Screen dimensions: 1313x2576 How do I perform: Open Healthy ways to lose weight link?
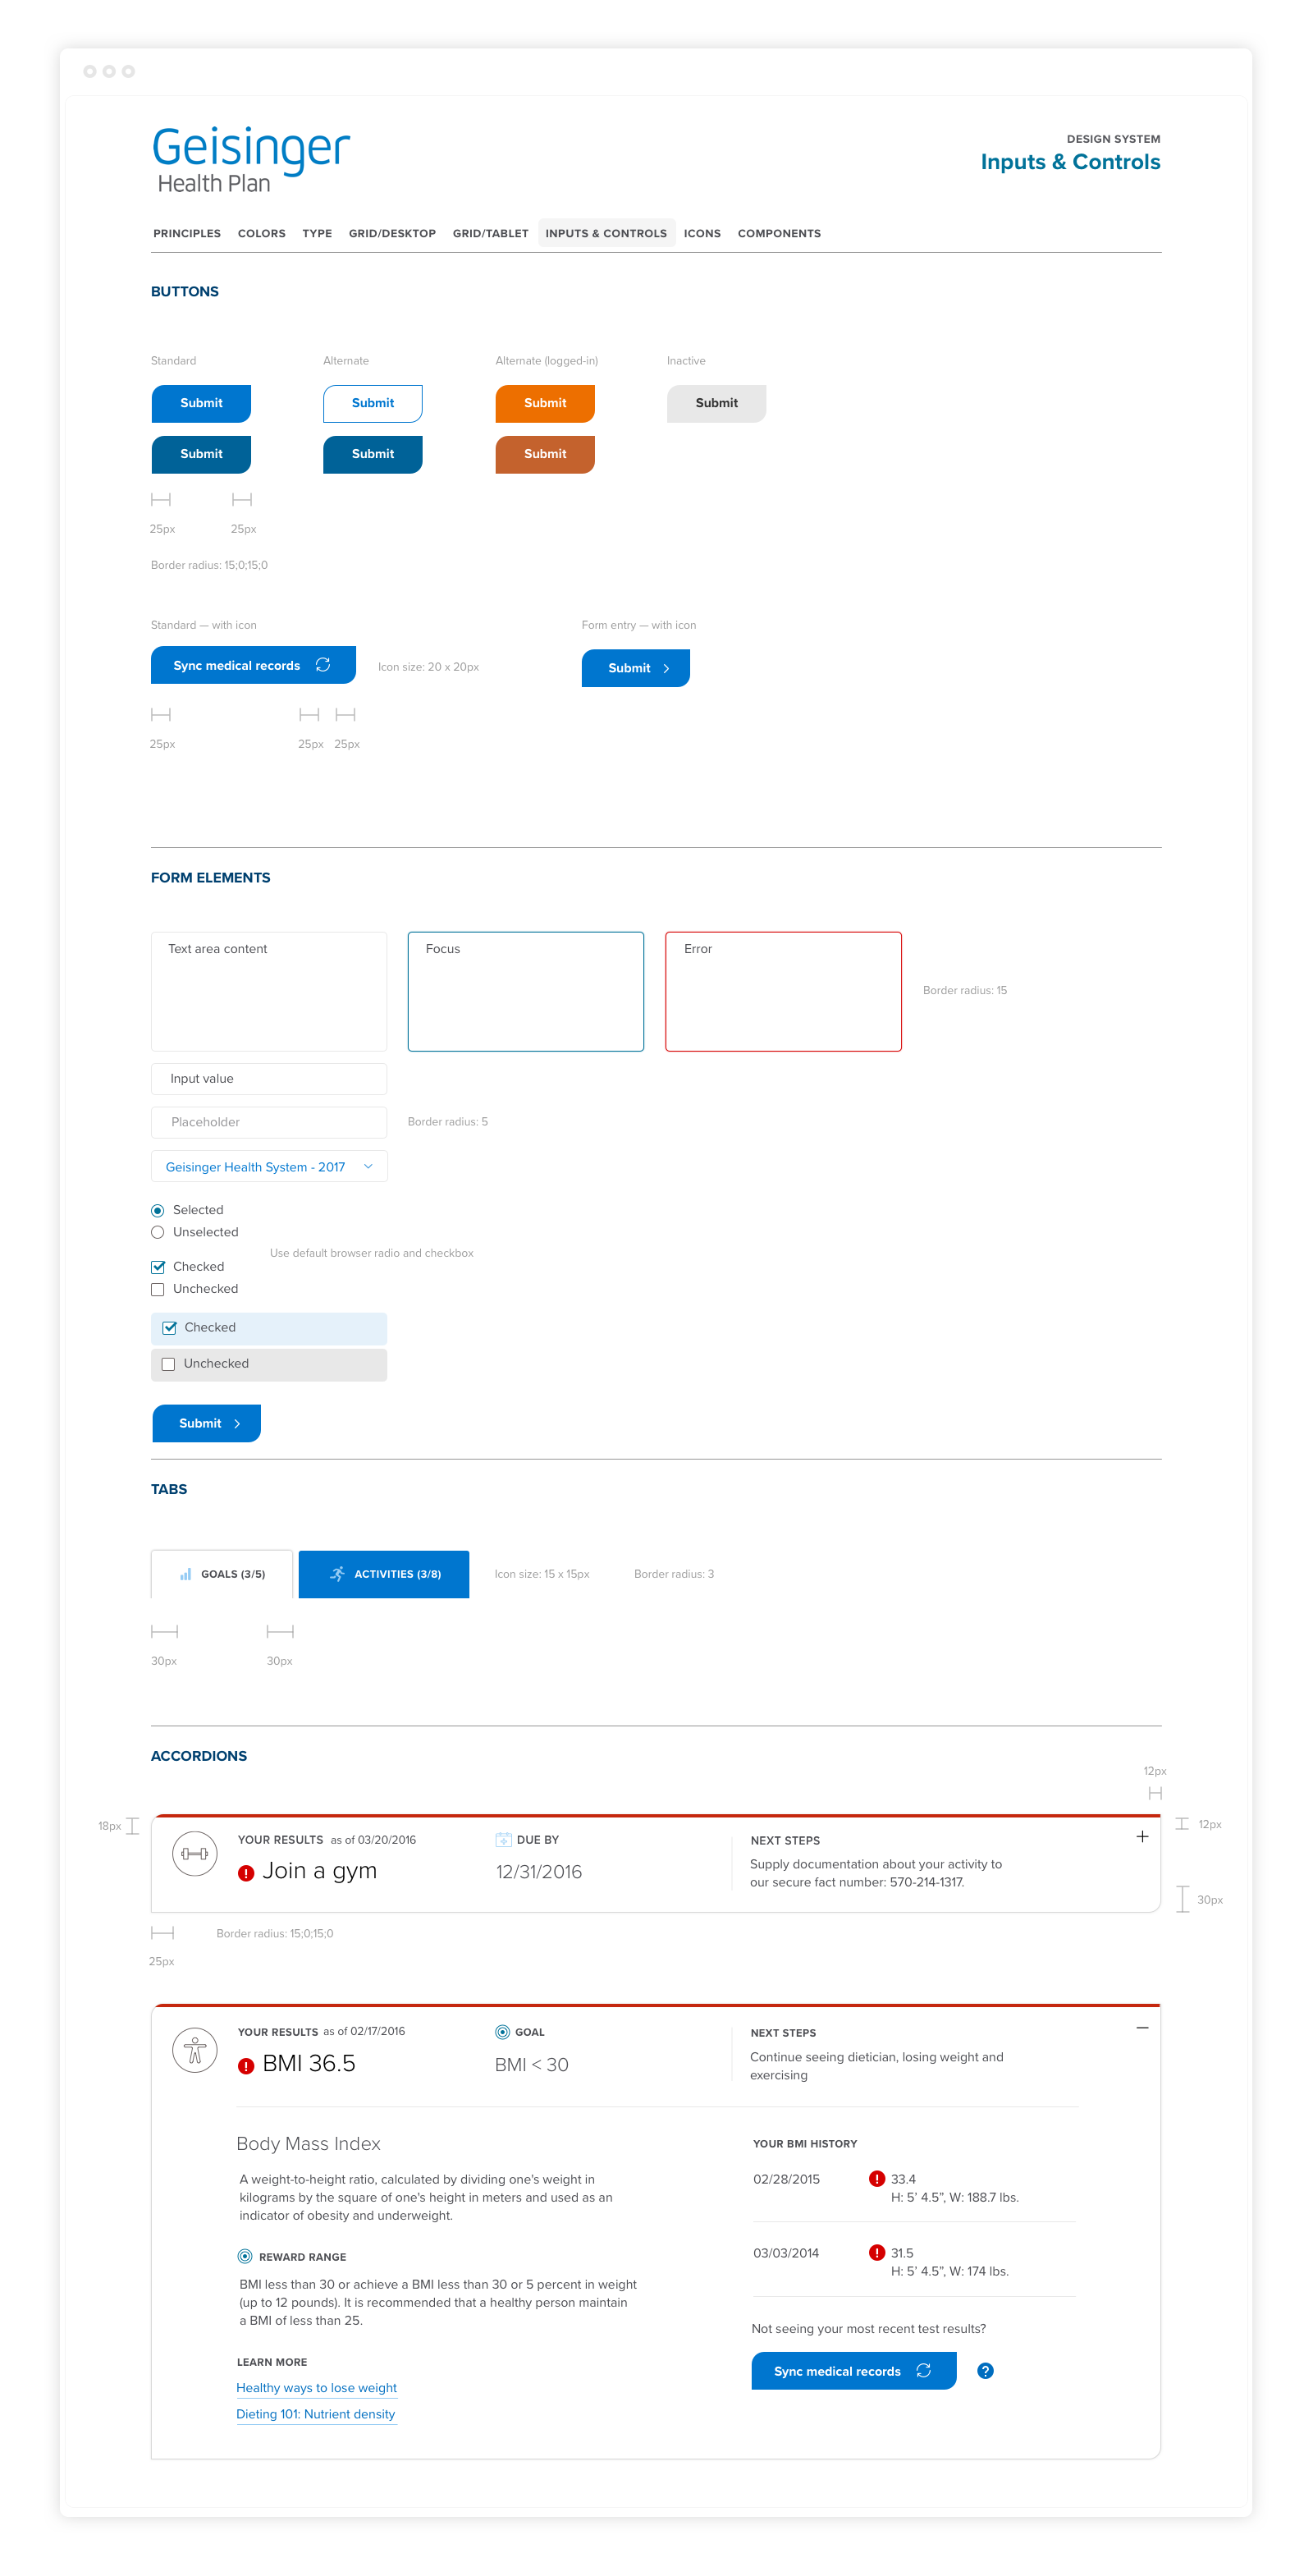pos(316,2387)
